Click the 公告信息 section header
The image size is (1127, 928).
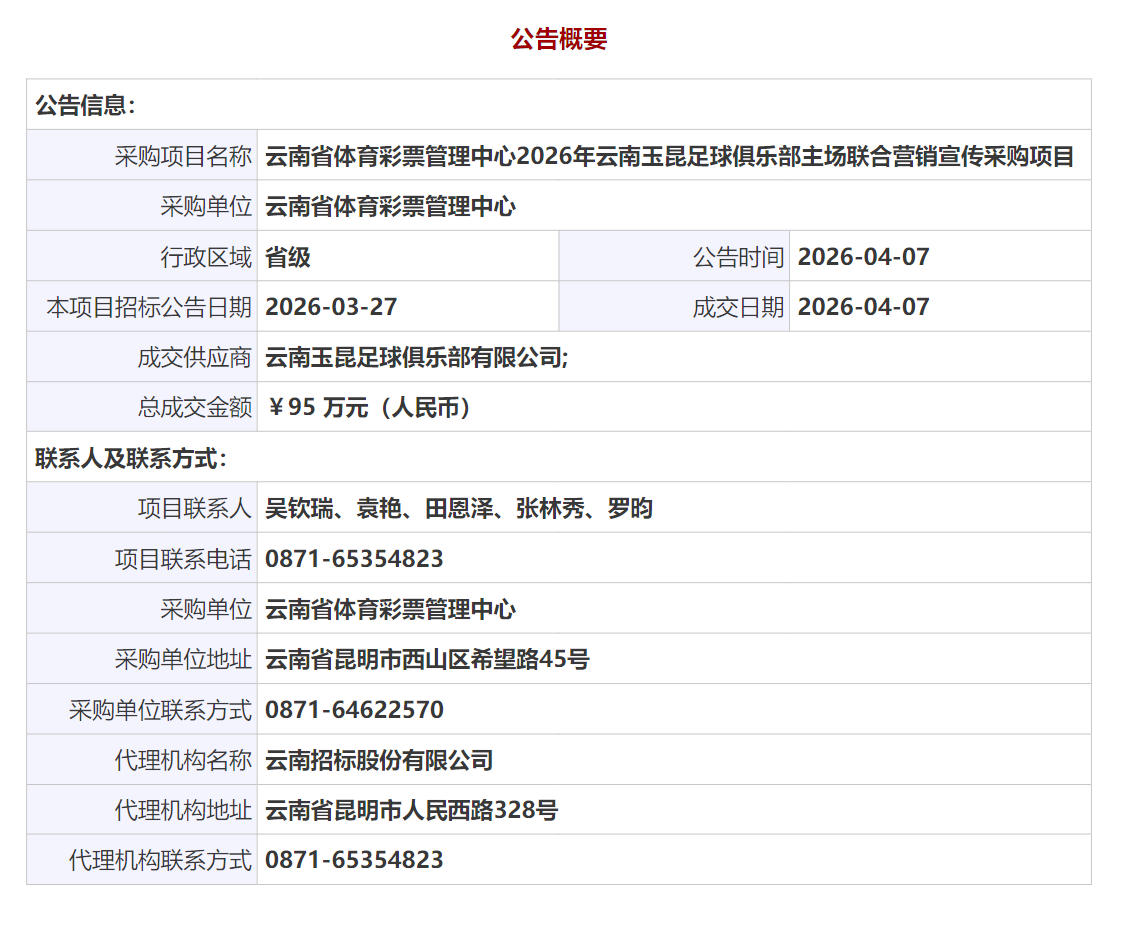click(x=86, y=105)
